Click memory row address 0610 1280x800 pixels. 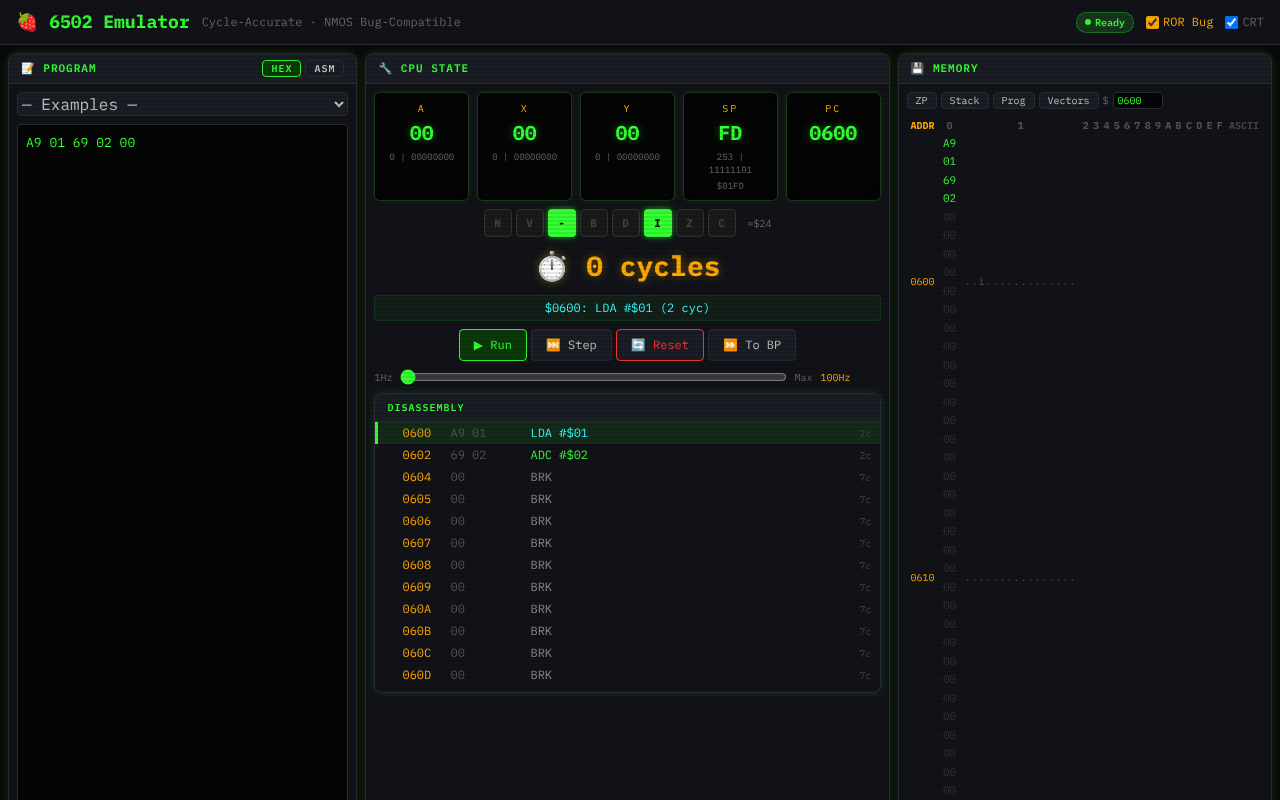922,578
